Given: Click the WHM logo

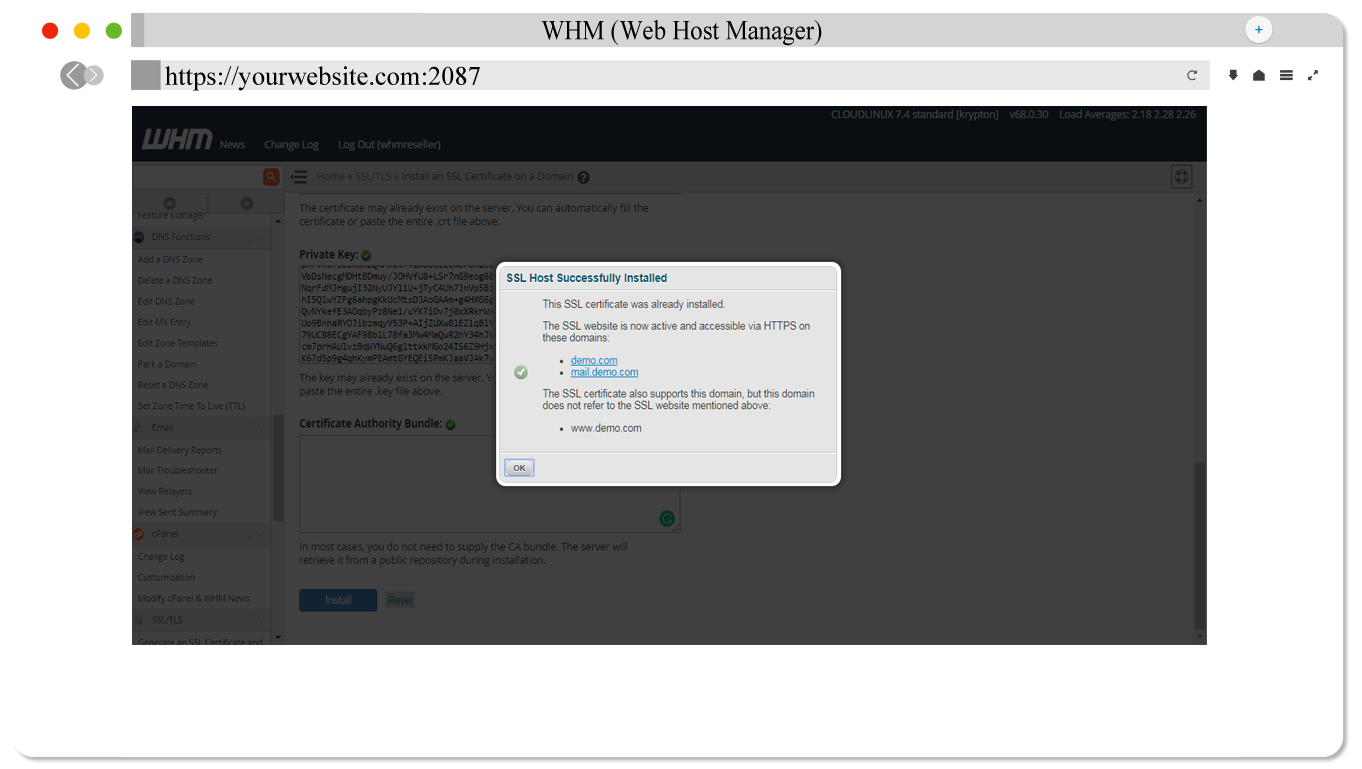Looking at the screenshot, I should 176,140.
